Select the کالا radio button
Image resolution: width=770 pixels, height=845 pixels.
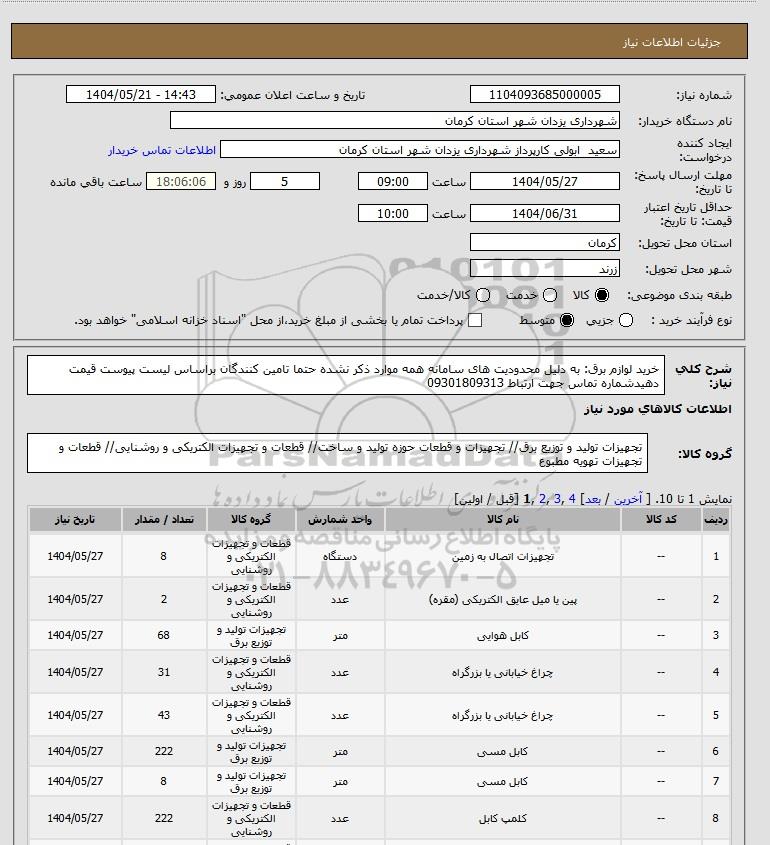coord(602,295)
